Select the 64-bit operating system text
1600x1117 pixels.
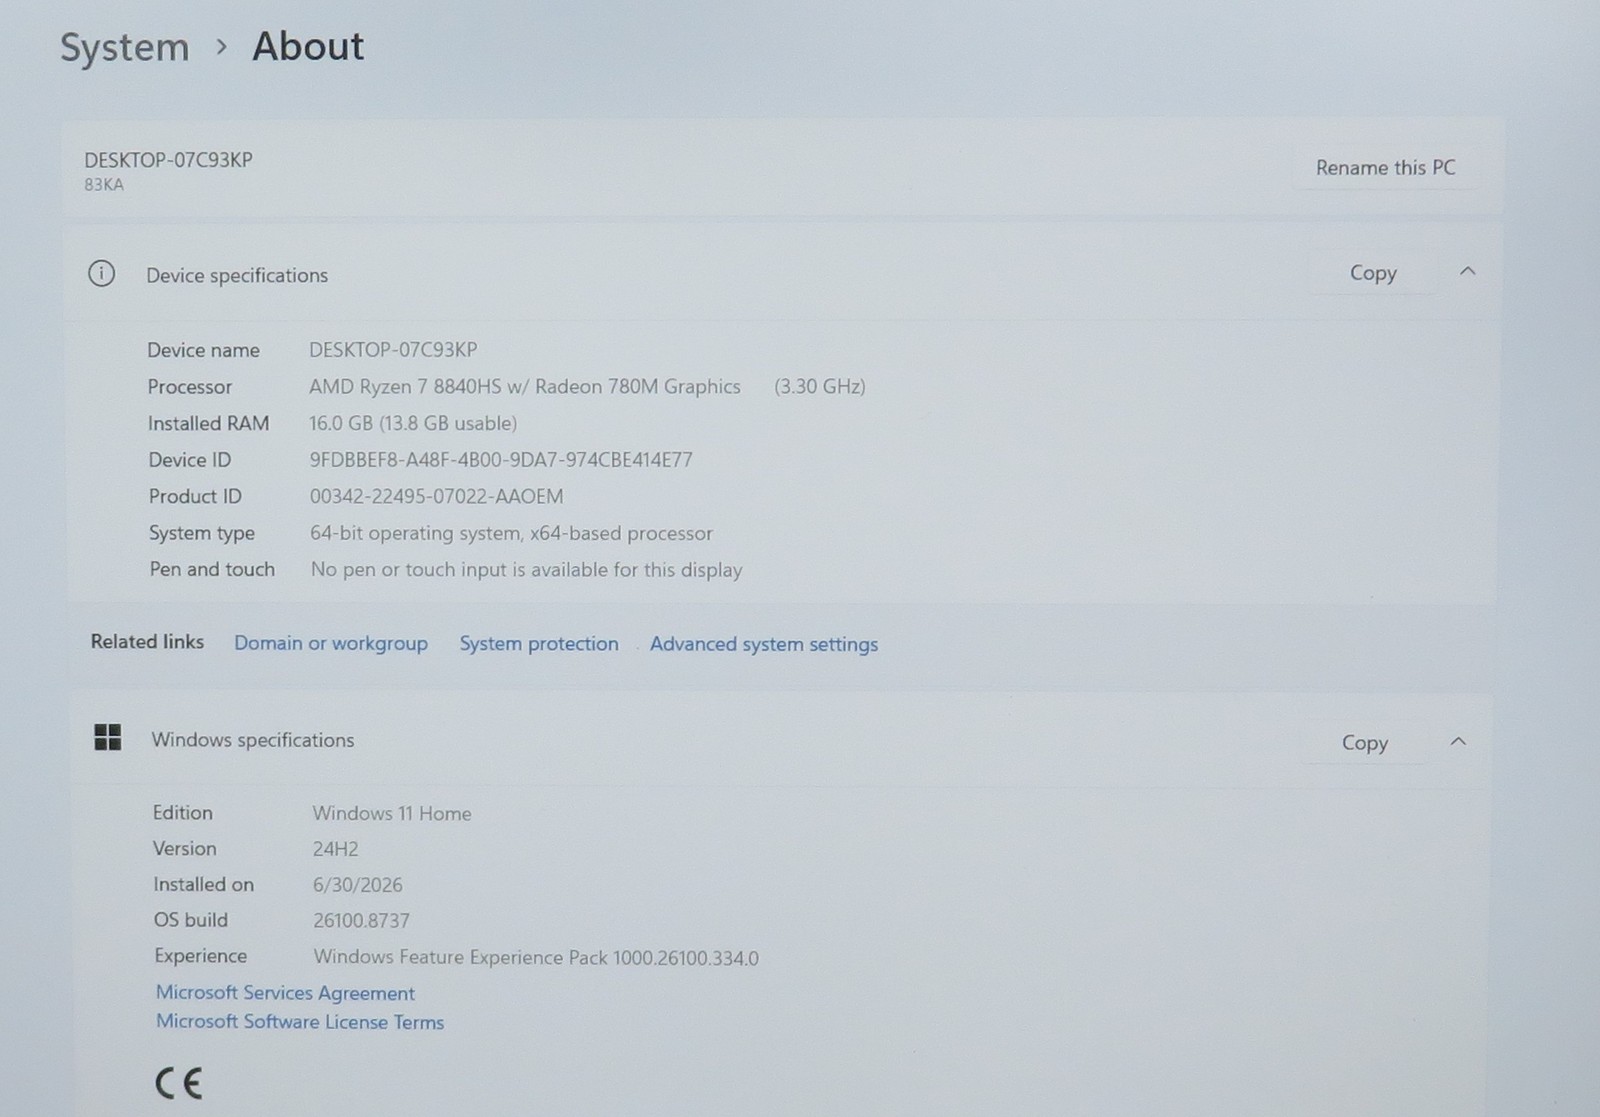click(x=511, y=533)
